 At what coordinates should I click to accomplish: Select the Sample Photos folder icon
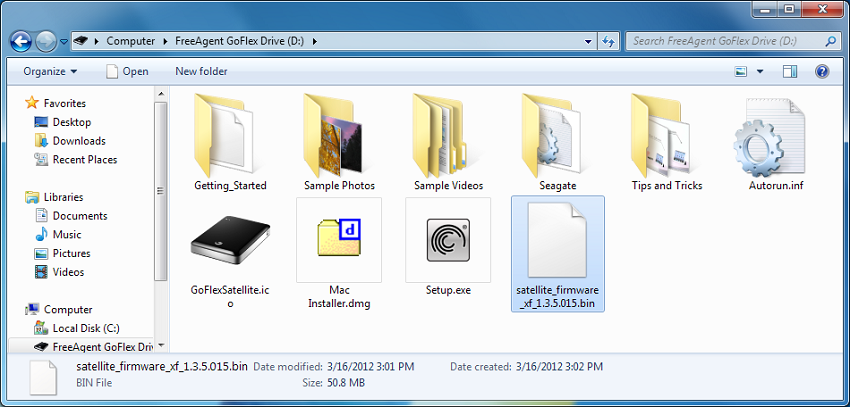coord(333,135)
